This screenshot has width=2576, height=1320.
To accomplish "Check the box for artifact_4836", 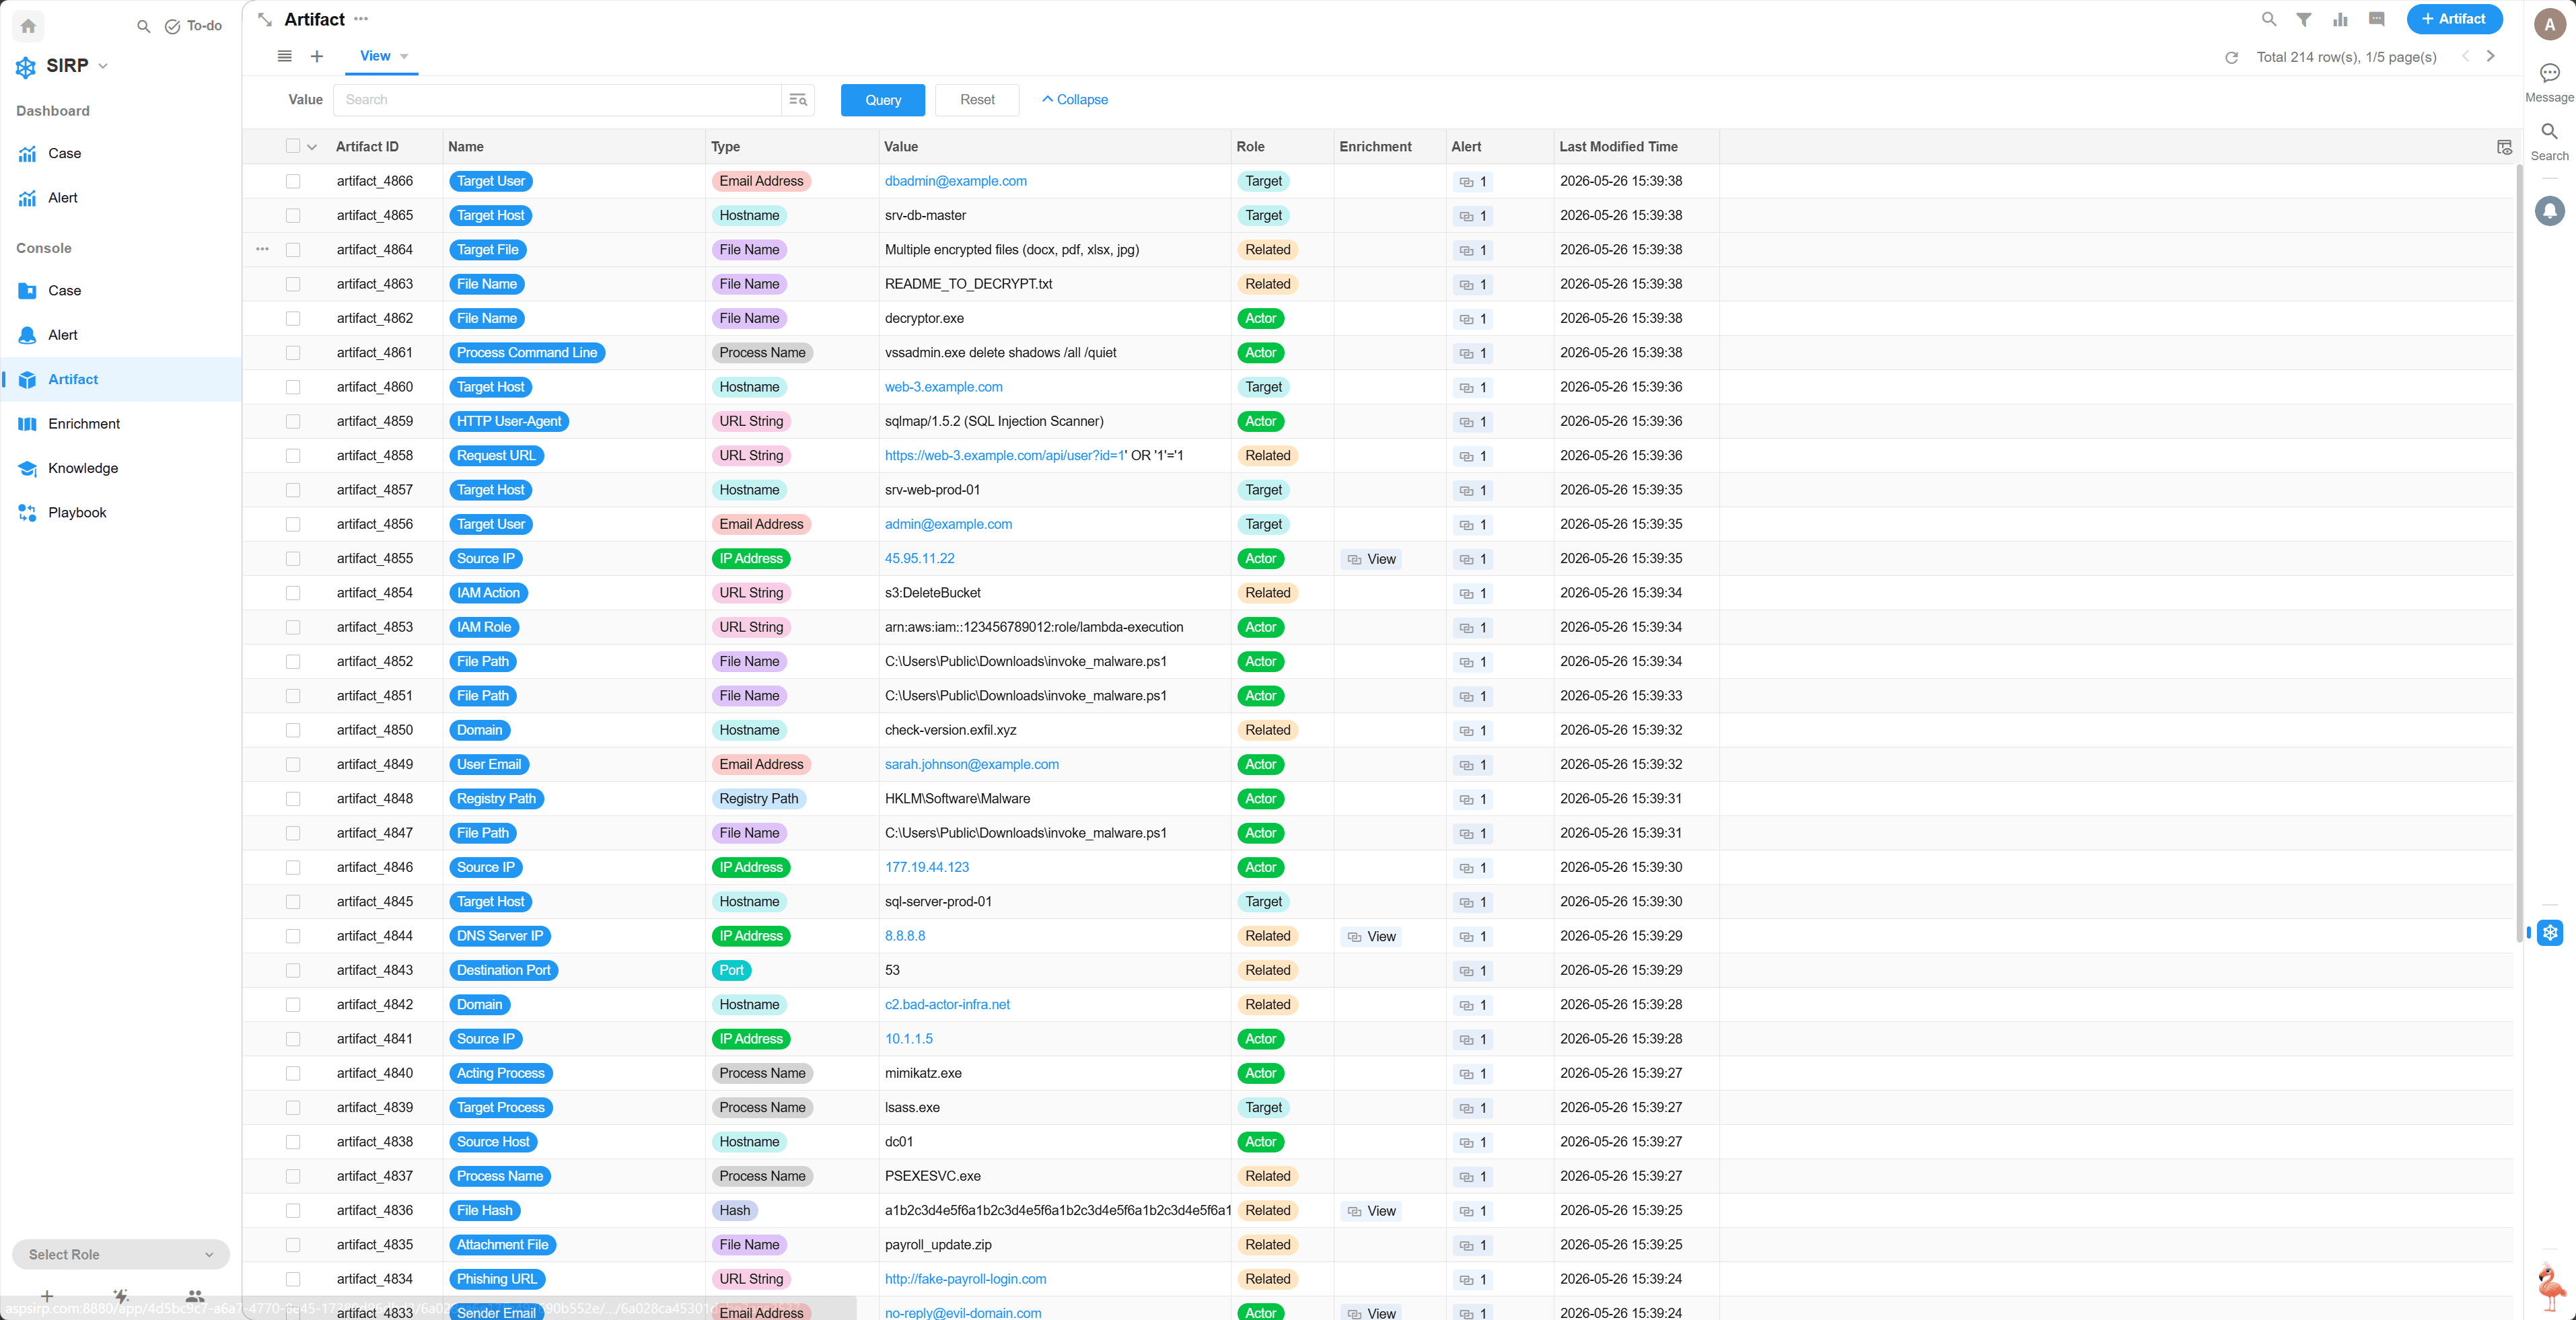I will [293, 1210].
